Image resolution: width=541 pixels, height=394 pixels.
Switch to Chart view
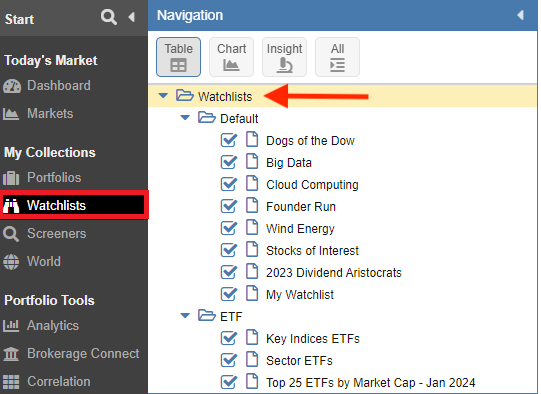(x=232, y=57)
